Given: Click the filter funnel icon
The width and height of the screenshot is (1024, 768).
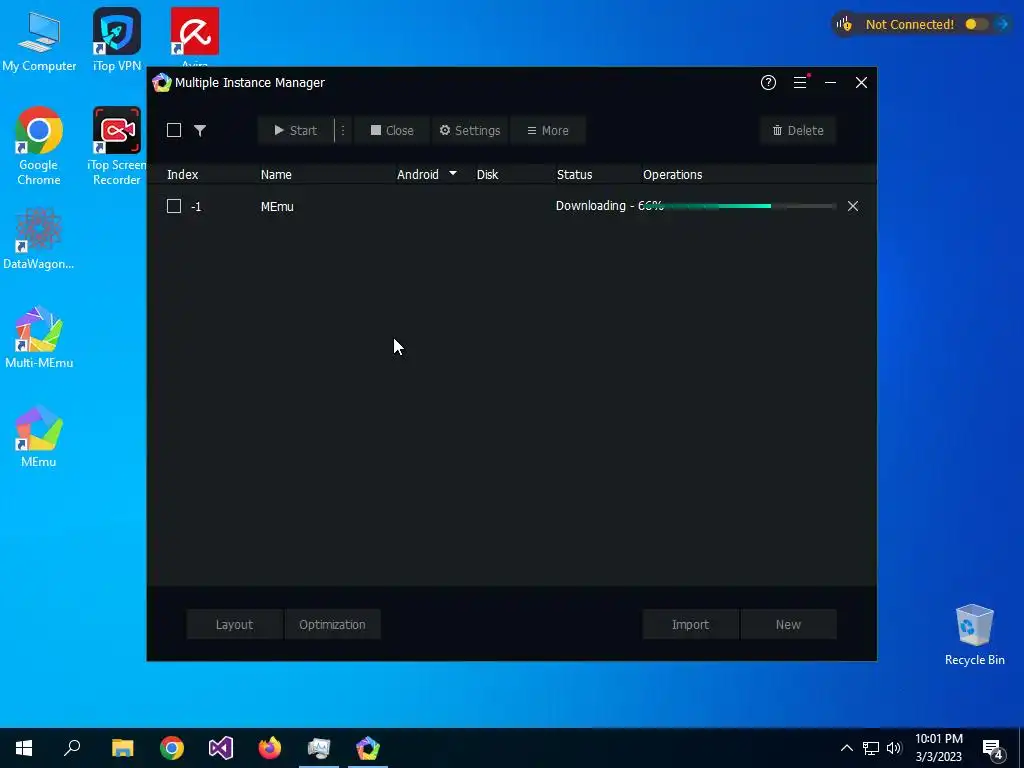Looking at the screenshot, I should [200, 130].
